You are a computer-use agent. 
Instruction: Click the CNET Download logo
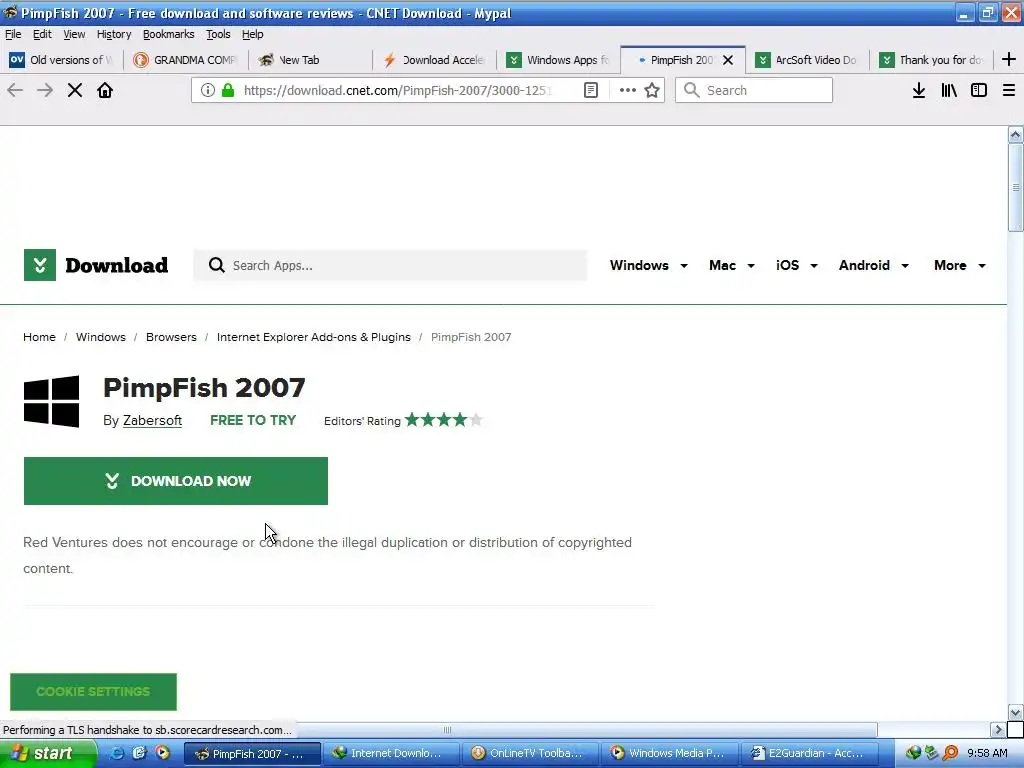pos(96,265)
